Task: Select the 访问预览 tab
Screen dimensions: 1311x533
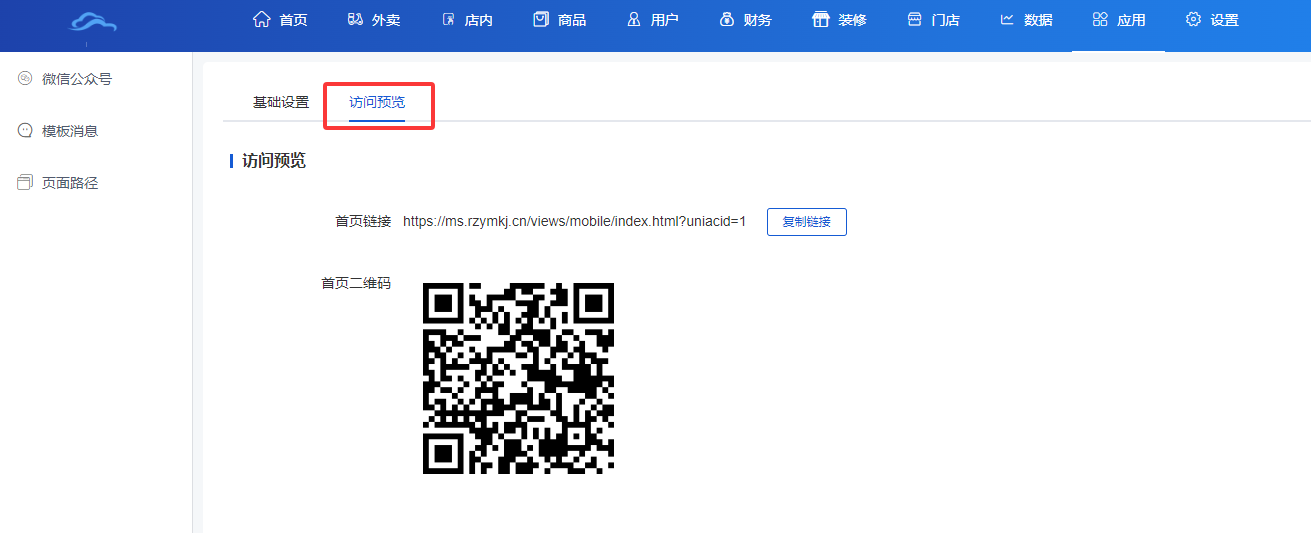Action: pyautogui.click(x=377, y=102)
